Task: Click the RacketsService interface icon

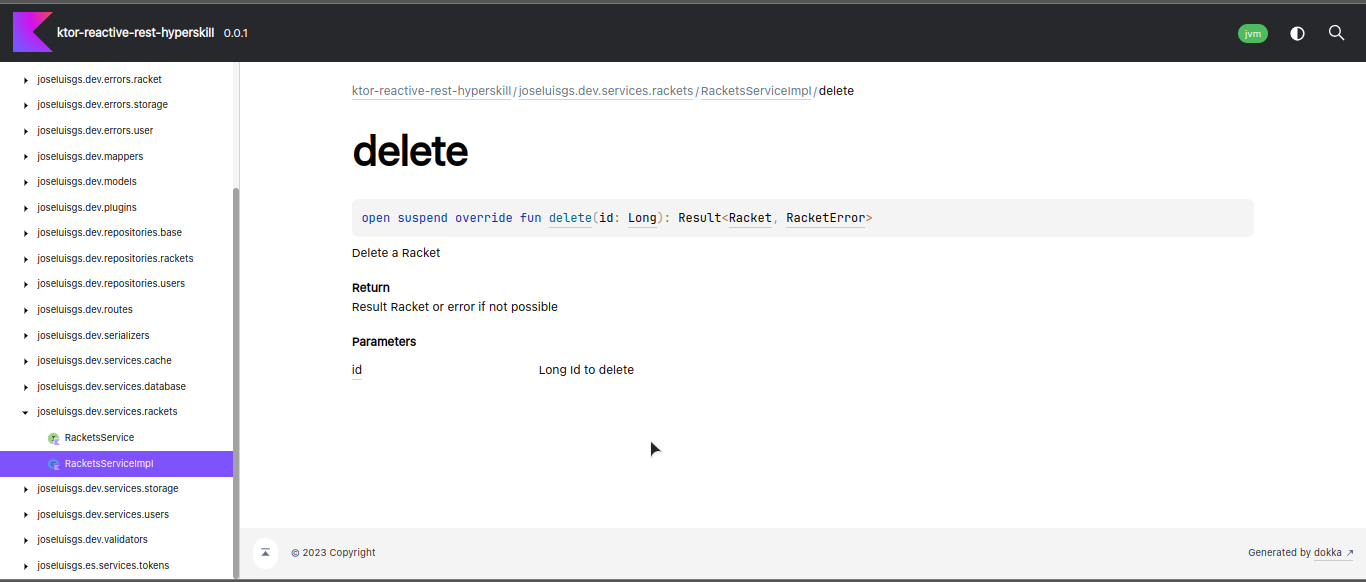Action: [x=54, y=438]
